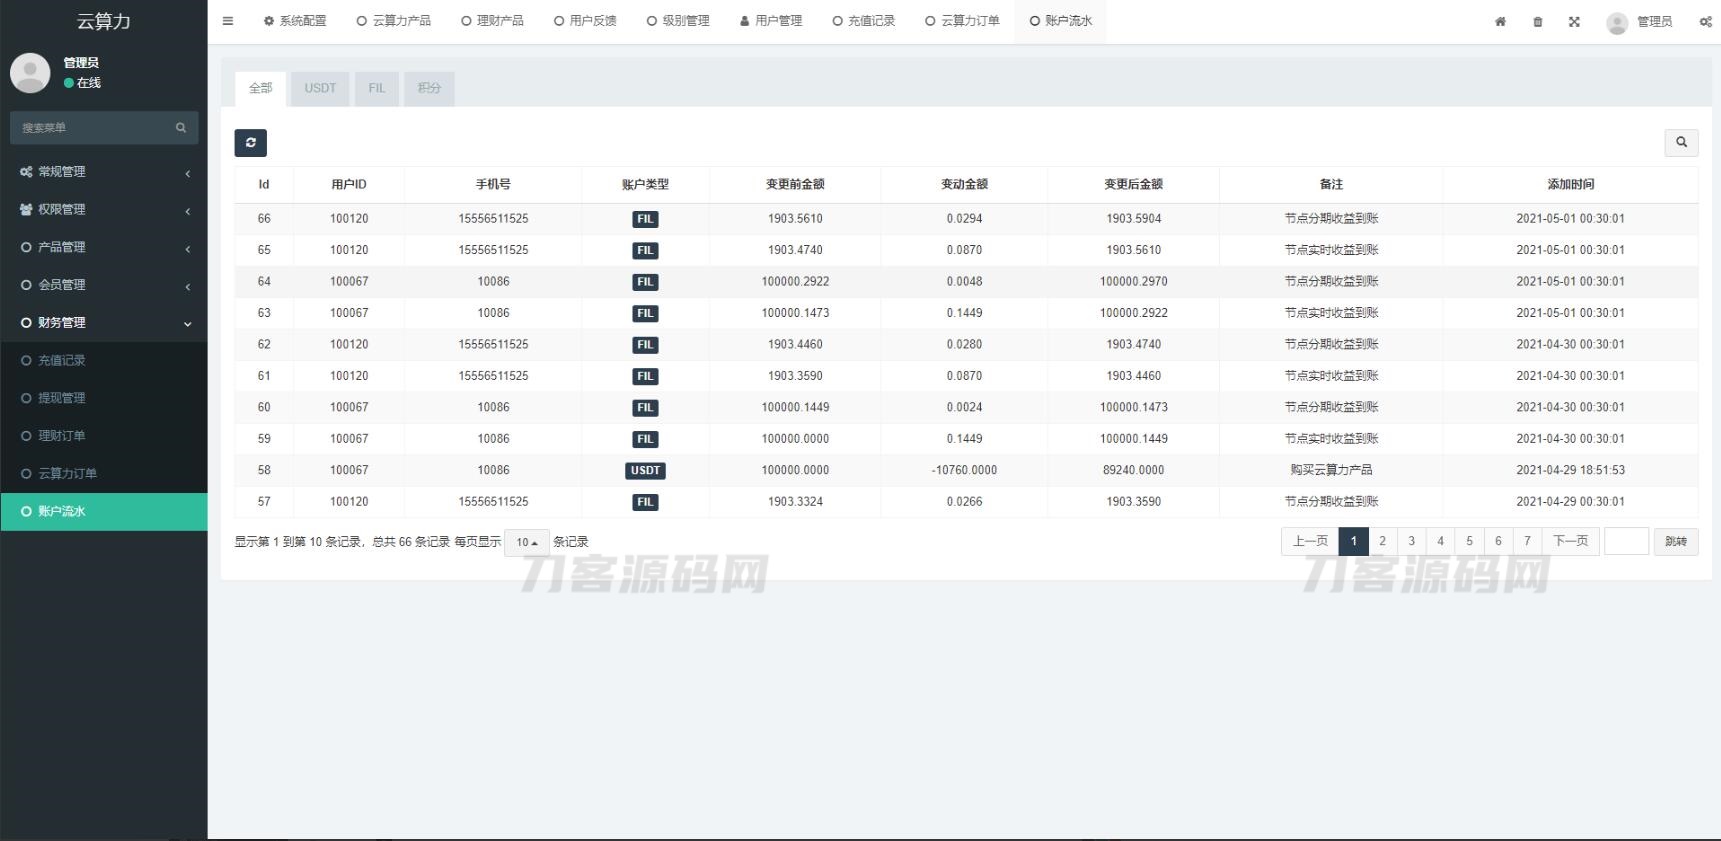The width and height of the screenshot is (1721, 841).
Task: Click the hamburger menu toggle icon
Action: click(228, 21)
